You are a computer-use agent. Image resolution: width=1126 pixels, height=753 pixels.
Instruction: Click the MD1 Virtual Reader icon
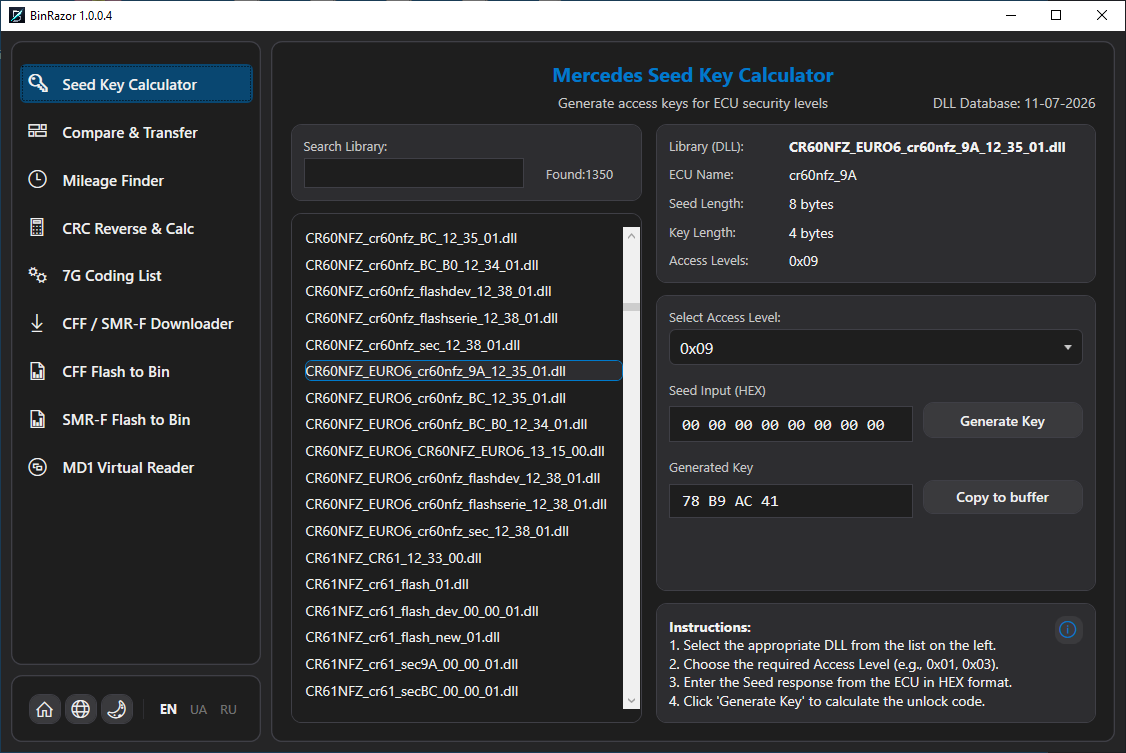tap(37, 467)
